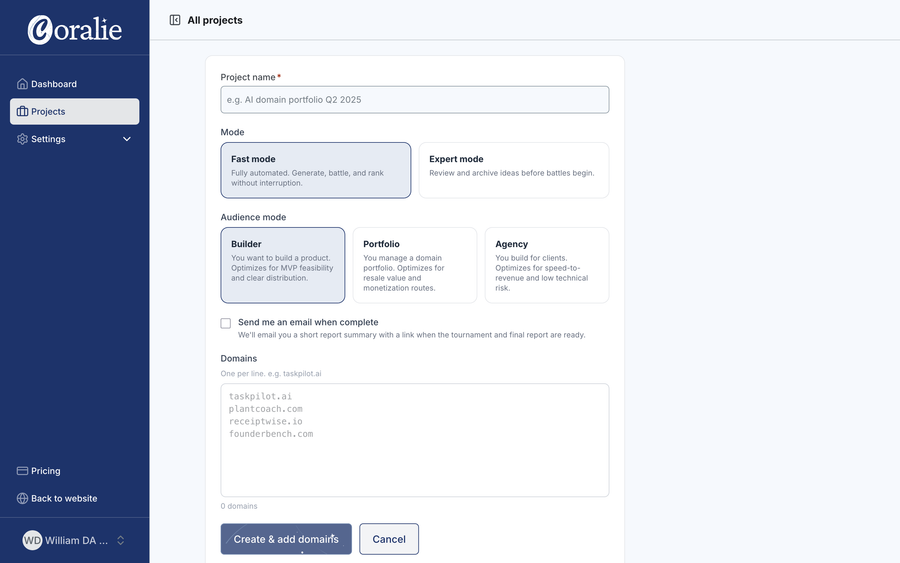Enable Send me an email when complete
Screen dimensions: 900x563
(226, 323)
